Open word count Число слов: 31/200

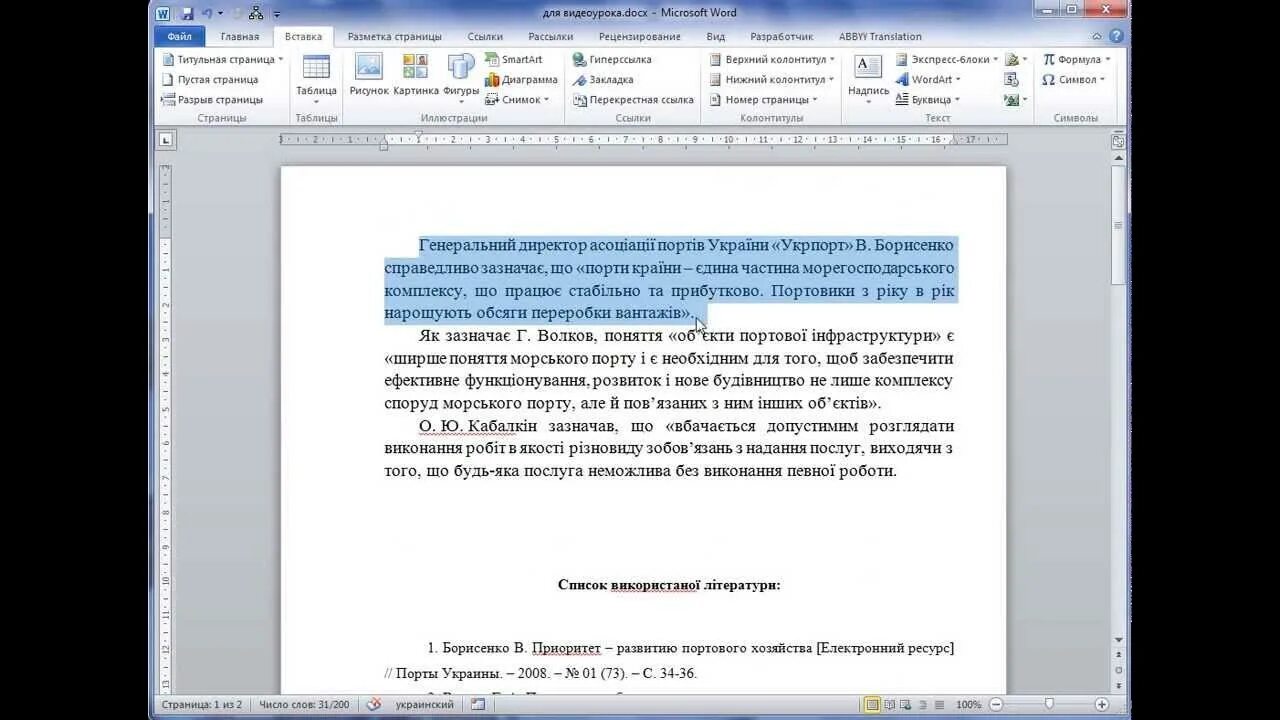304,704
